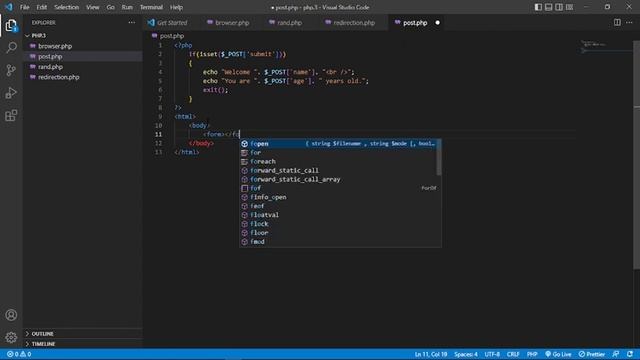640x360 pixels.
Task: Open the Help menu
Action: point(176,7)
